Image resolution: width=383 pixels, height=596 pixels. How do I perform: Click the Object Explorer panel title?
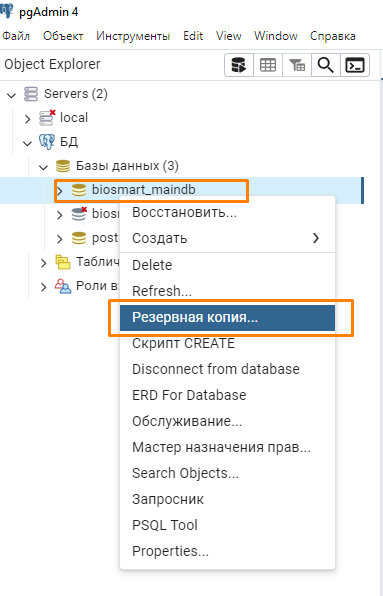(52, 64)
